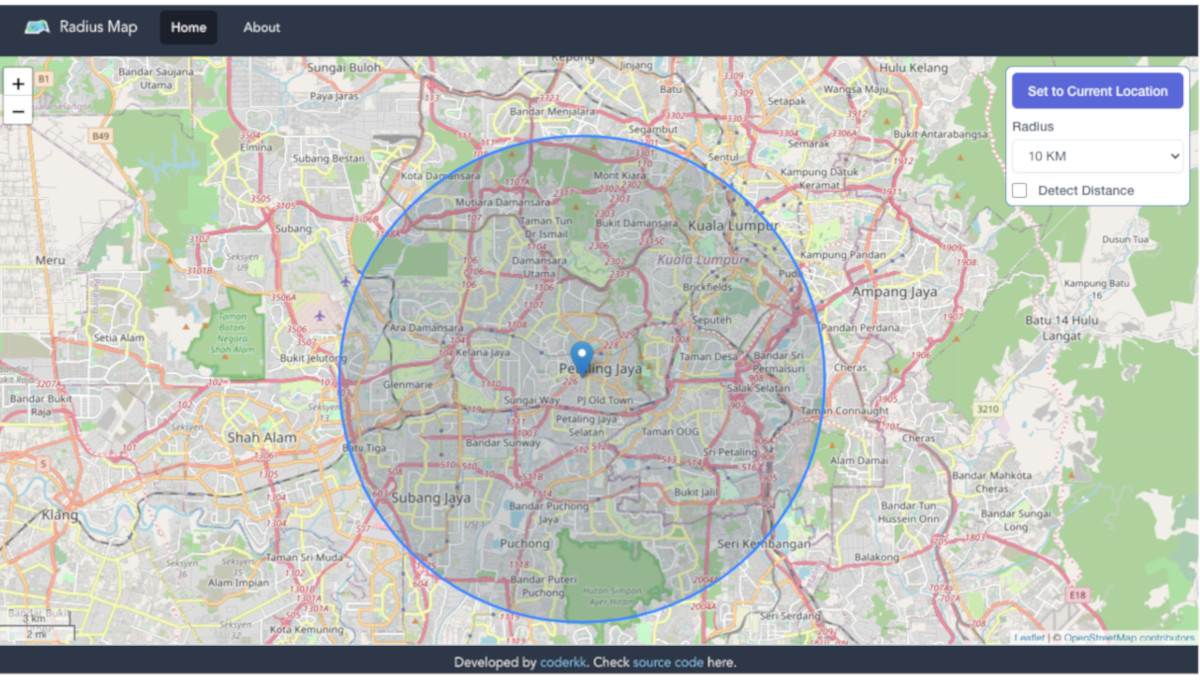Click the Ampang Jaya map label
Viewport: 1200px width, 680px height.
point(894,292)
